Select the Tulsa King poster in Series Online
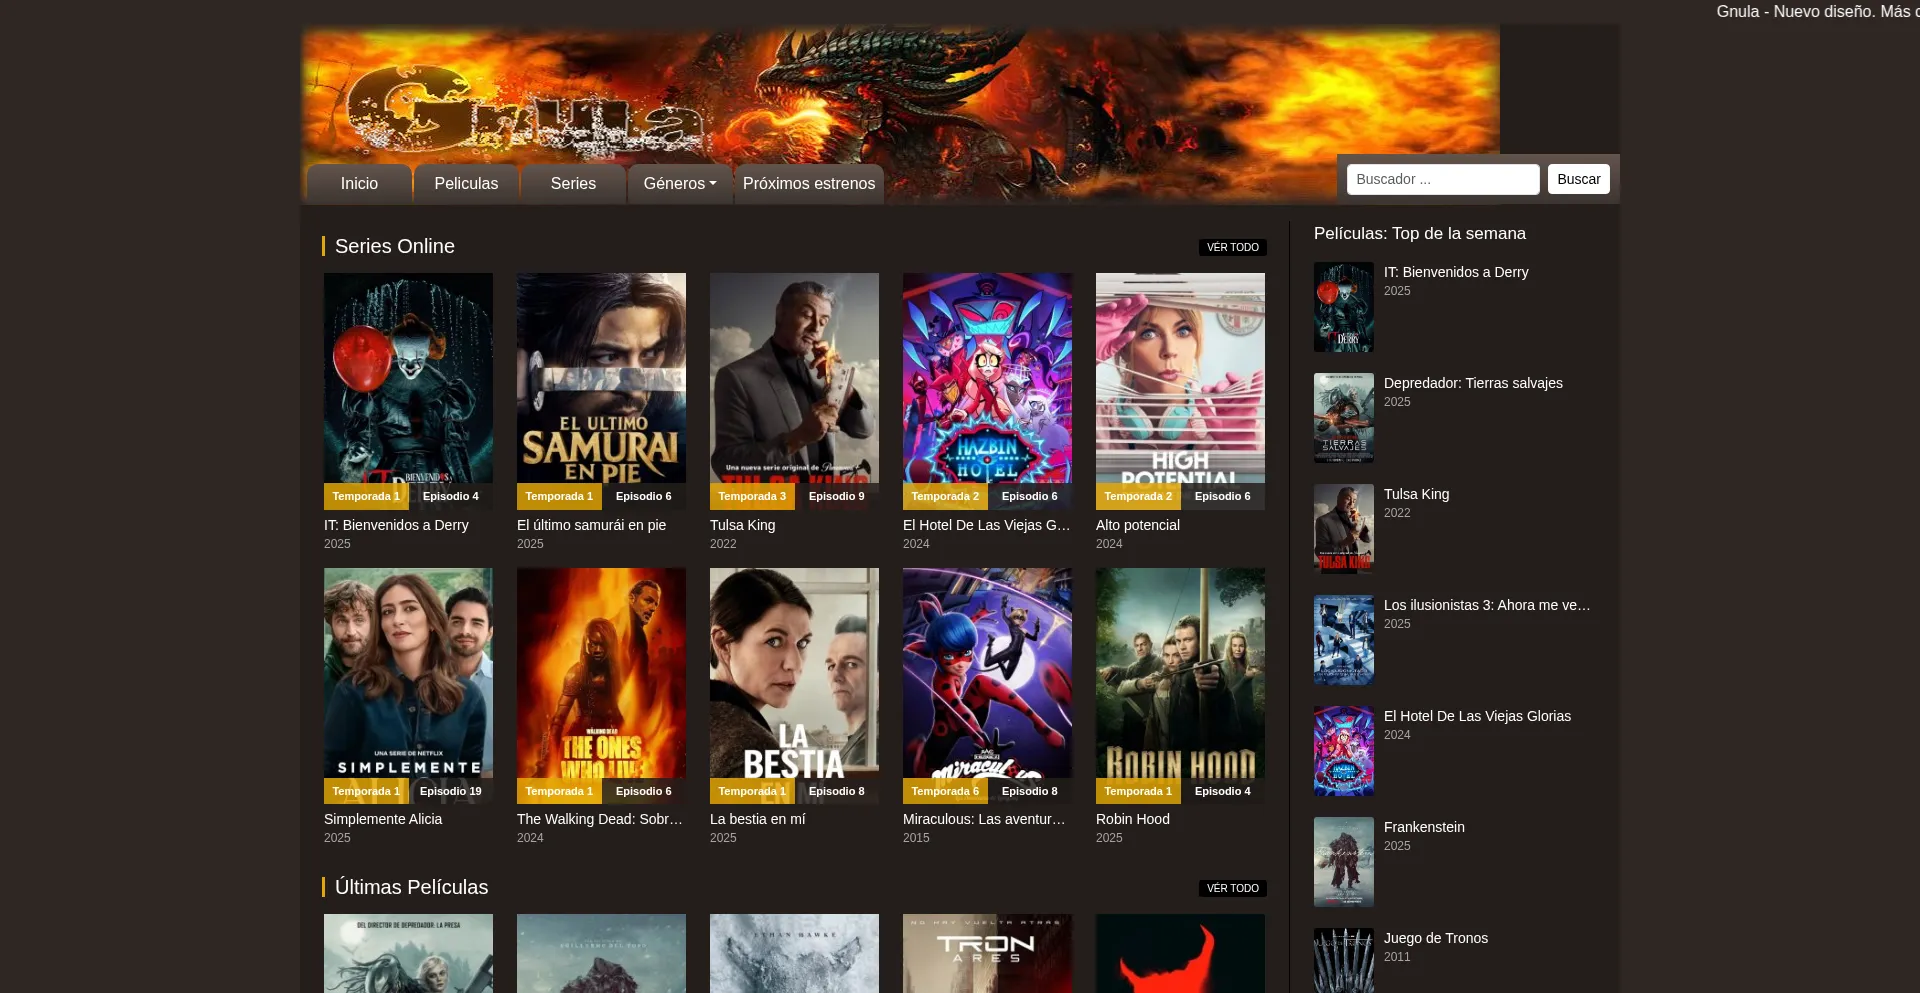The height and width of the screenshot is (993, 1920). point(794,380)
